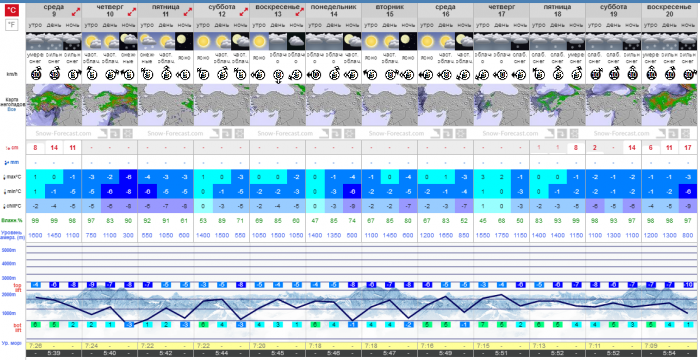Select the суббота 19 day header
Screen dimensions: 700x360
click(613, 11)
